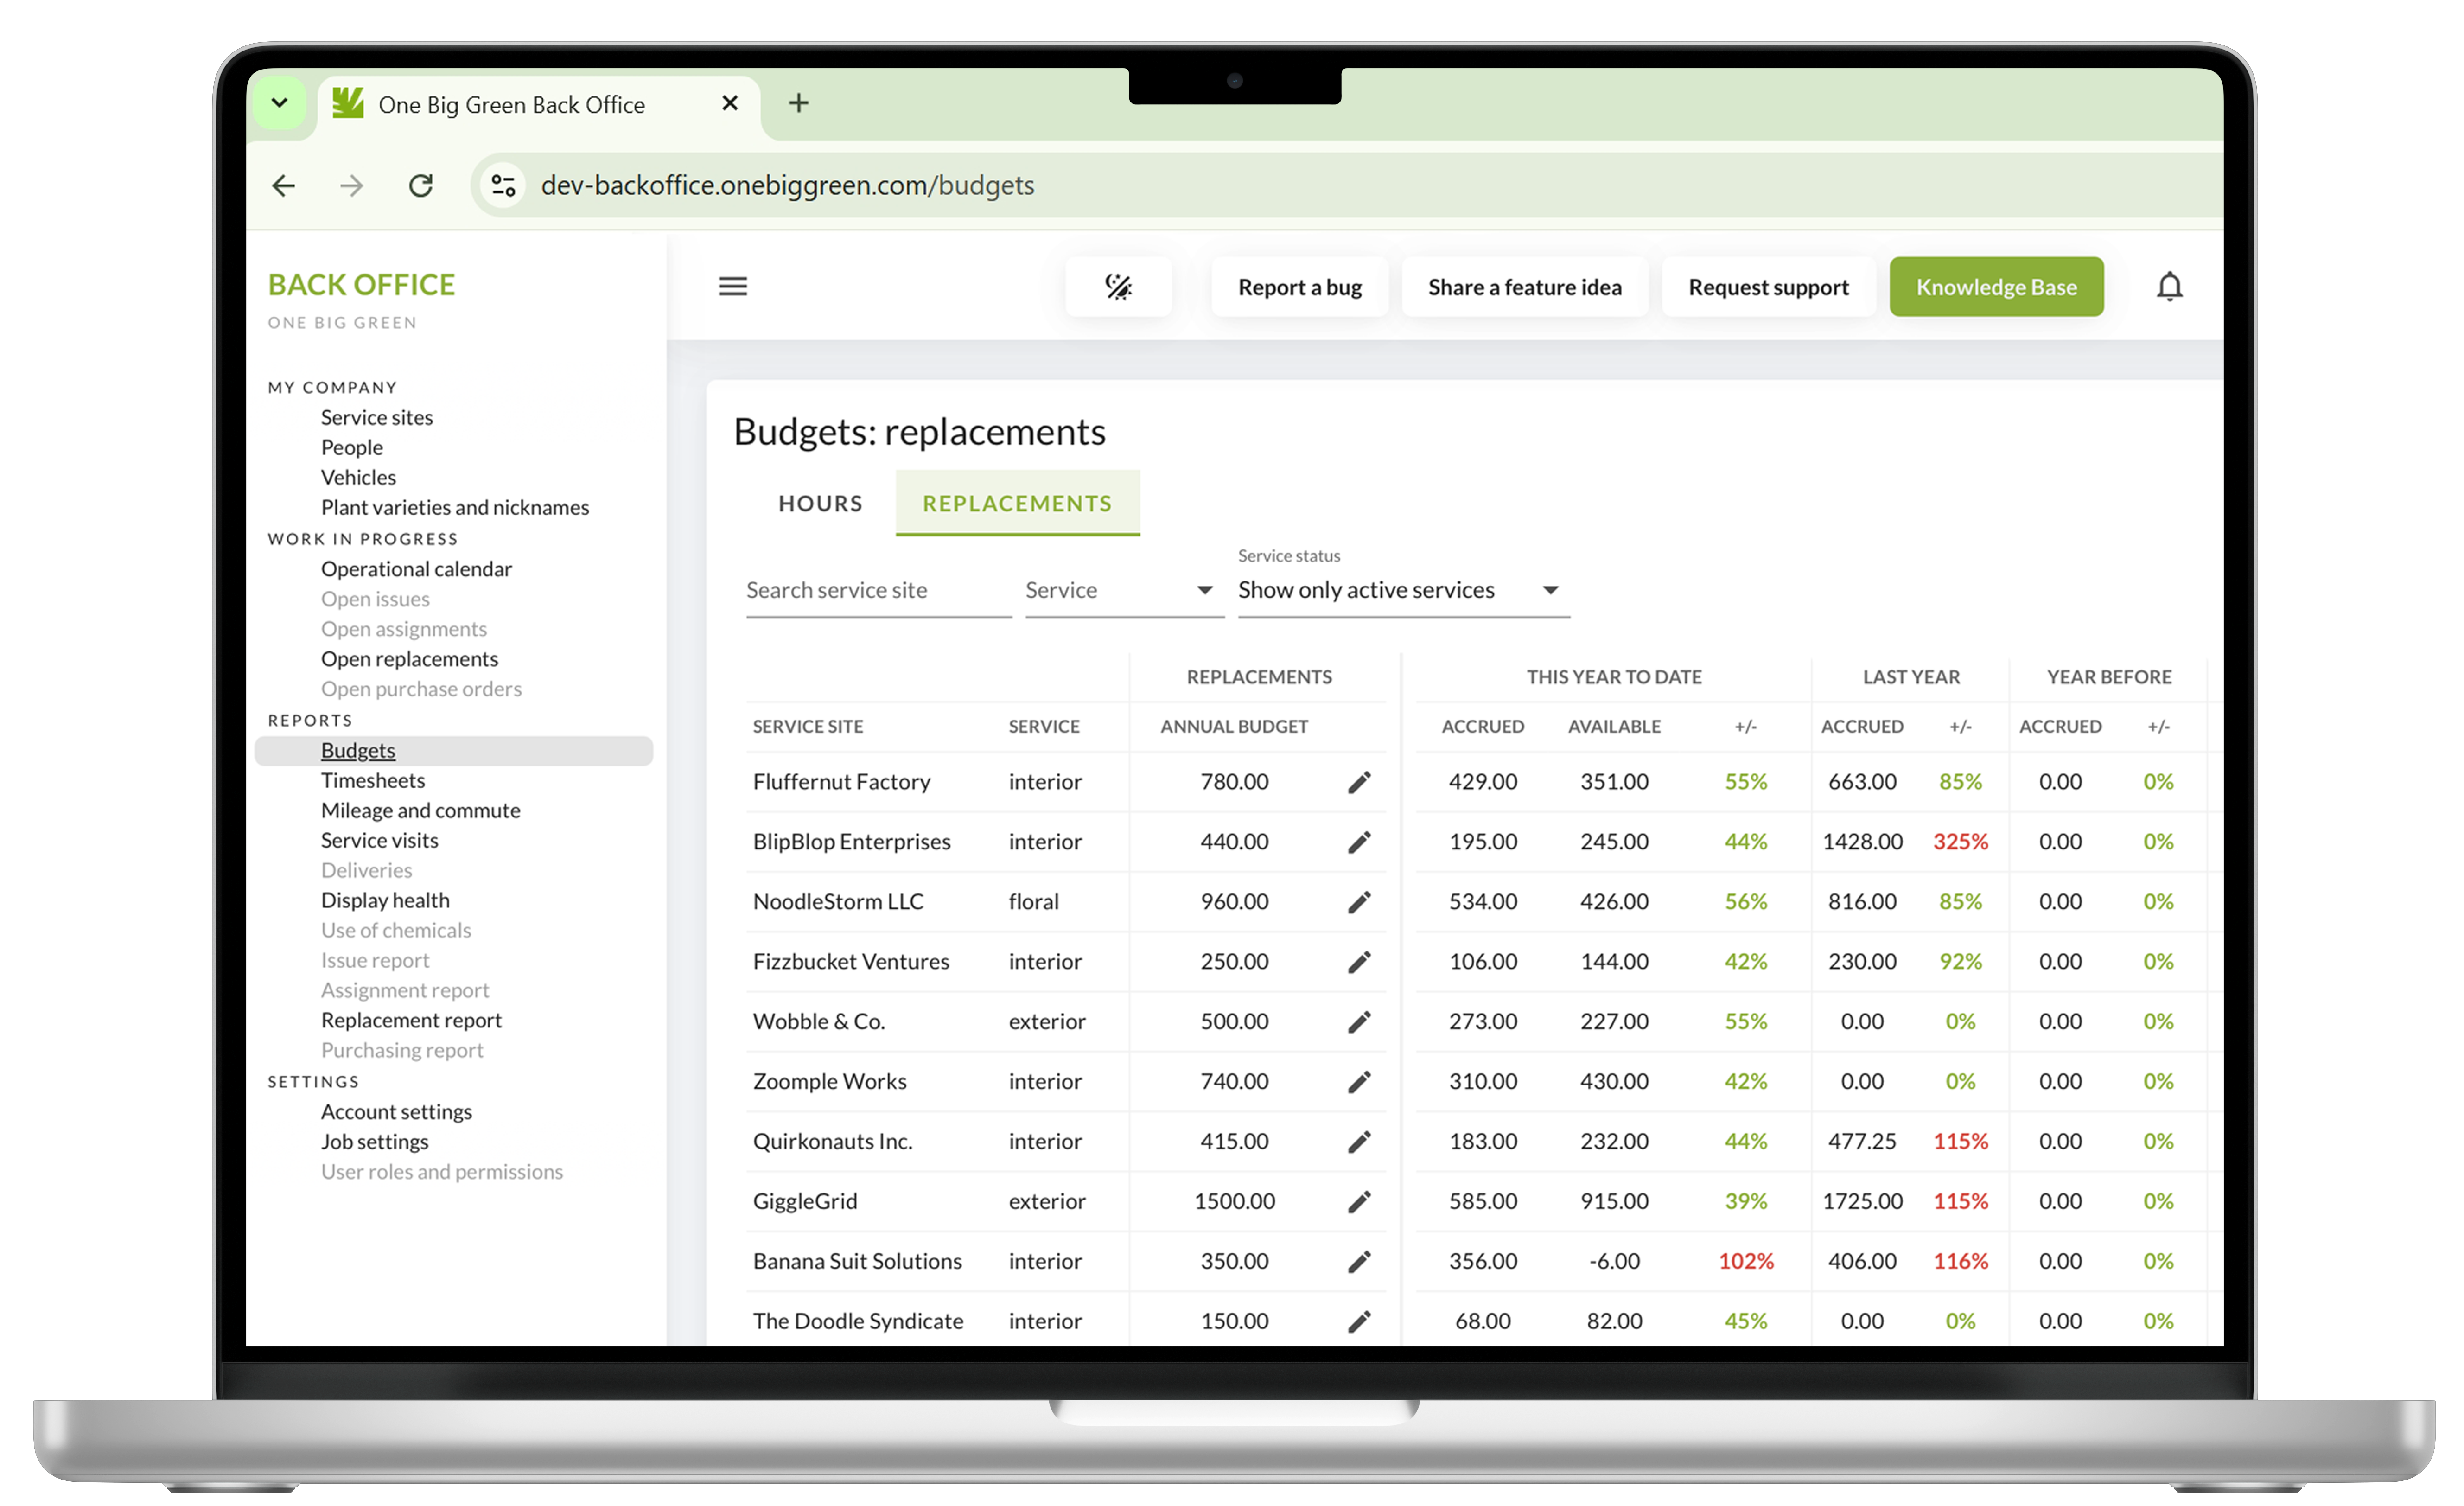The width and height of the screenshot is (2464, 1506).
Task: Edit annual budget for Wobble & Co.
Action: click(x=1359, y=1022)
